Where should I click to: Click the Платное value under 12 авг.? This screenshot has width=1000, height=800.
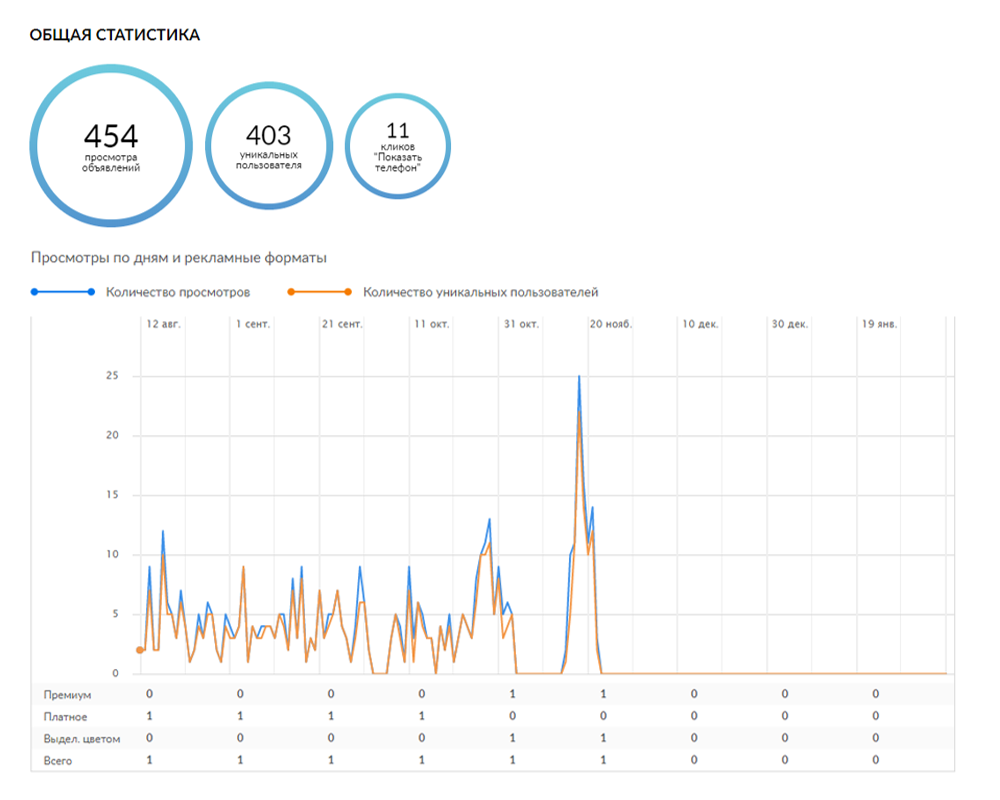[149, 716]
